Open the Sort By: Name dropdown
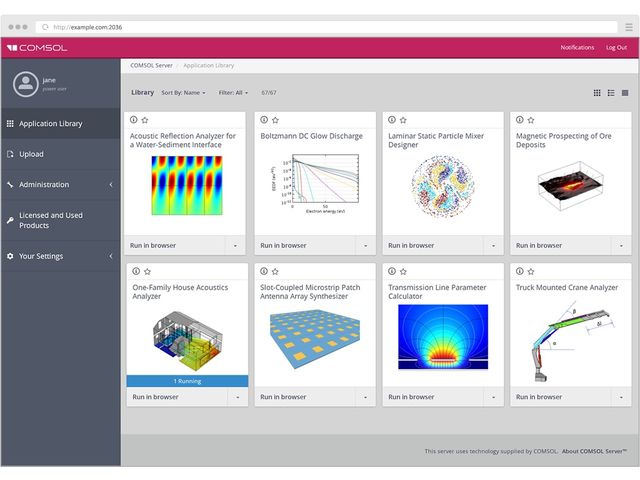This screenshot has width=640, height=480. click(183, 92)
